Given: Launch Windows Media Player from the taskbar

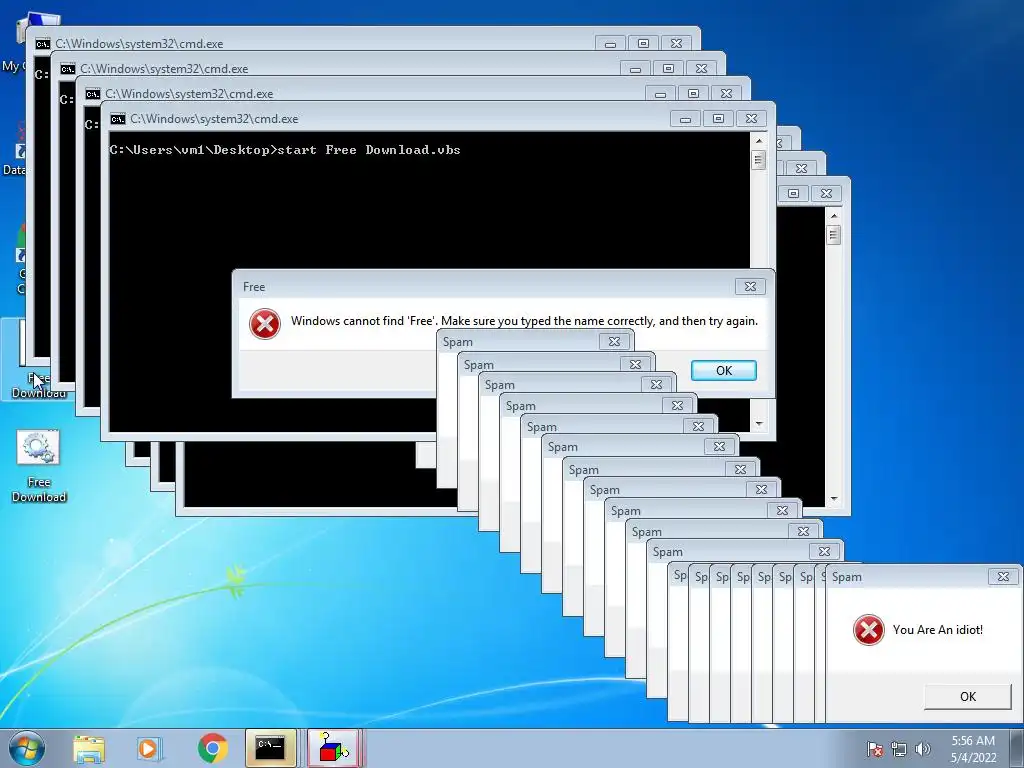Looking at the screenshot, I should pos(149,748).
